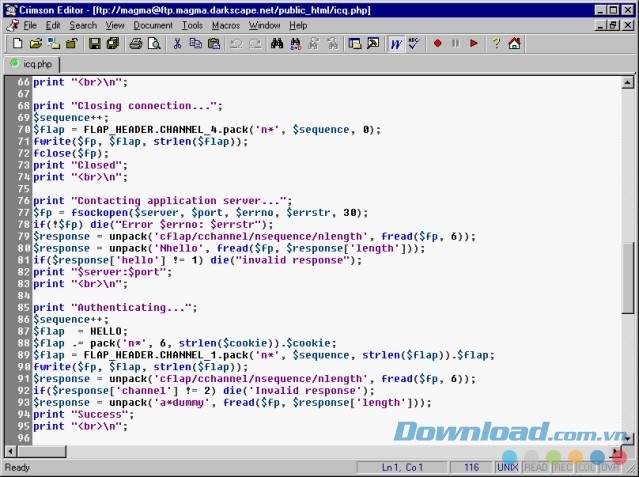Click the UNIX file format status indicator
The height and width of the screenshot is (477, 639).
click(507, 467)
